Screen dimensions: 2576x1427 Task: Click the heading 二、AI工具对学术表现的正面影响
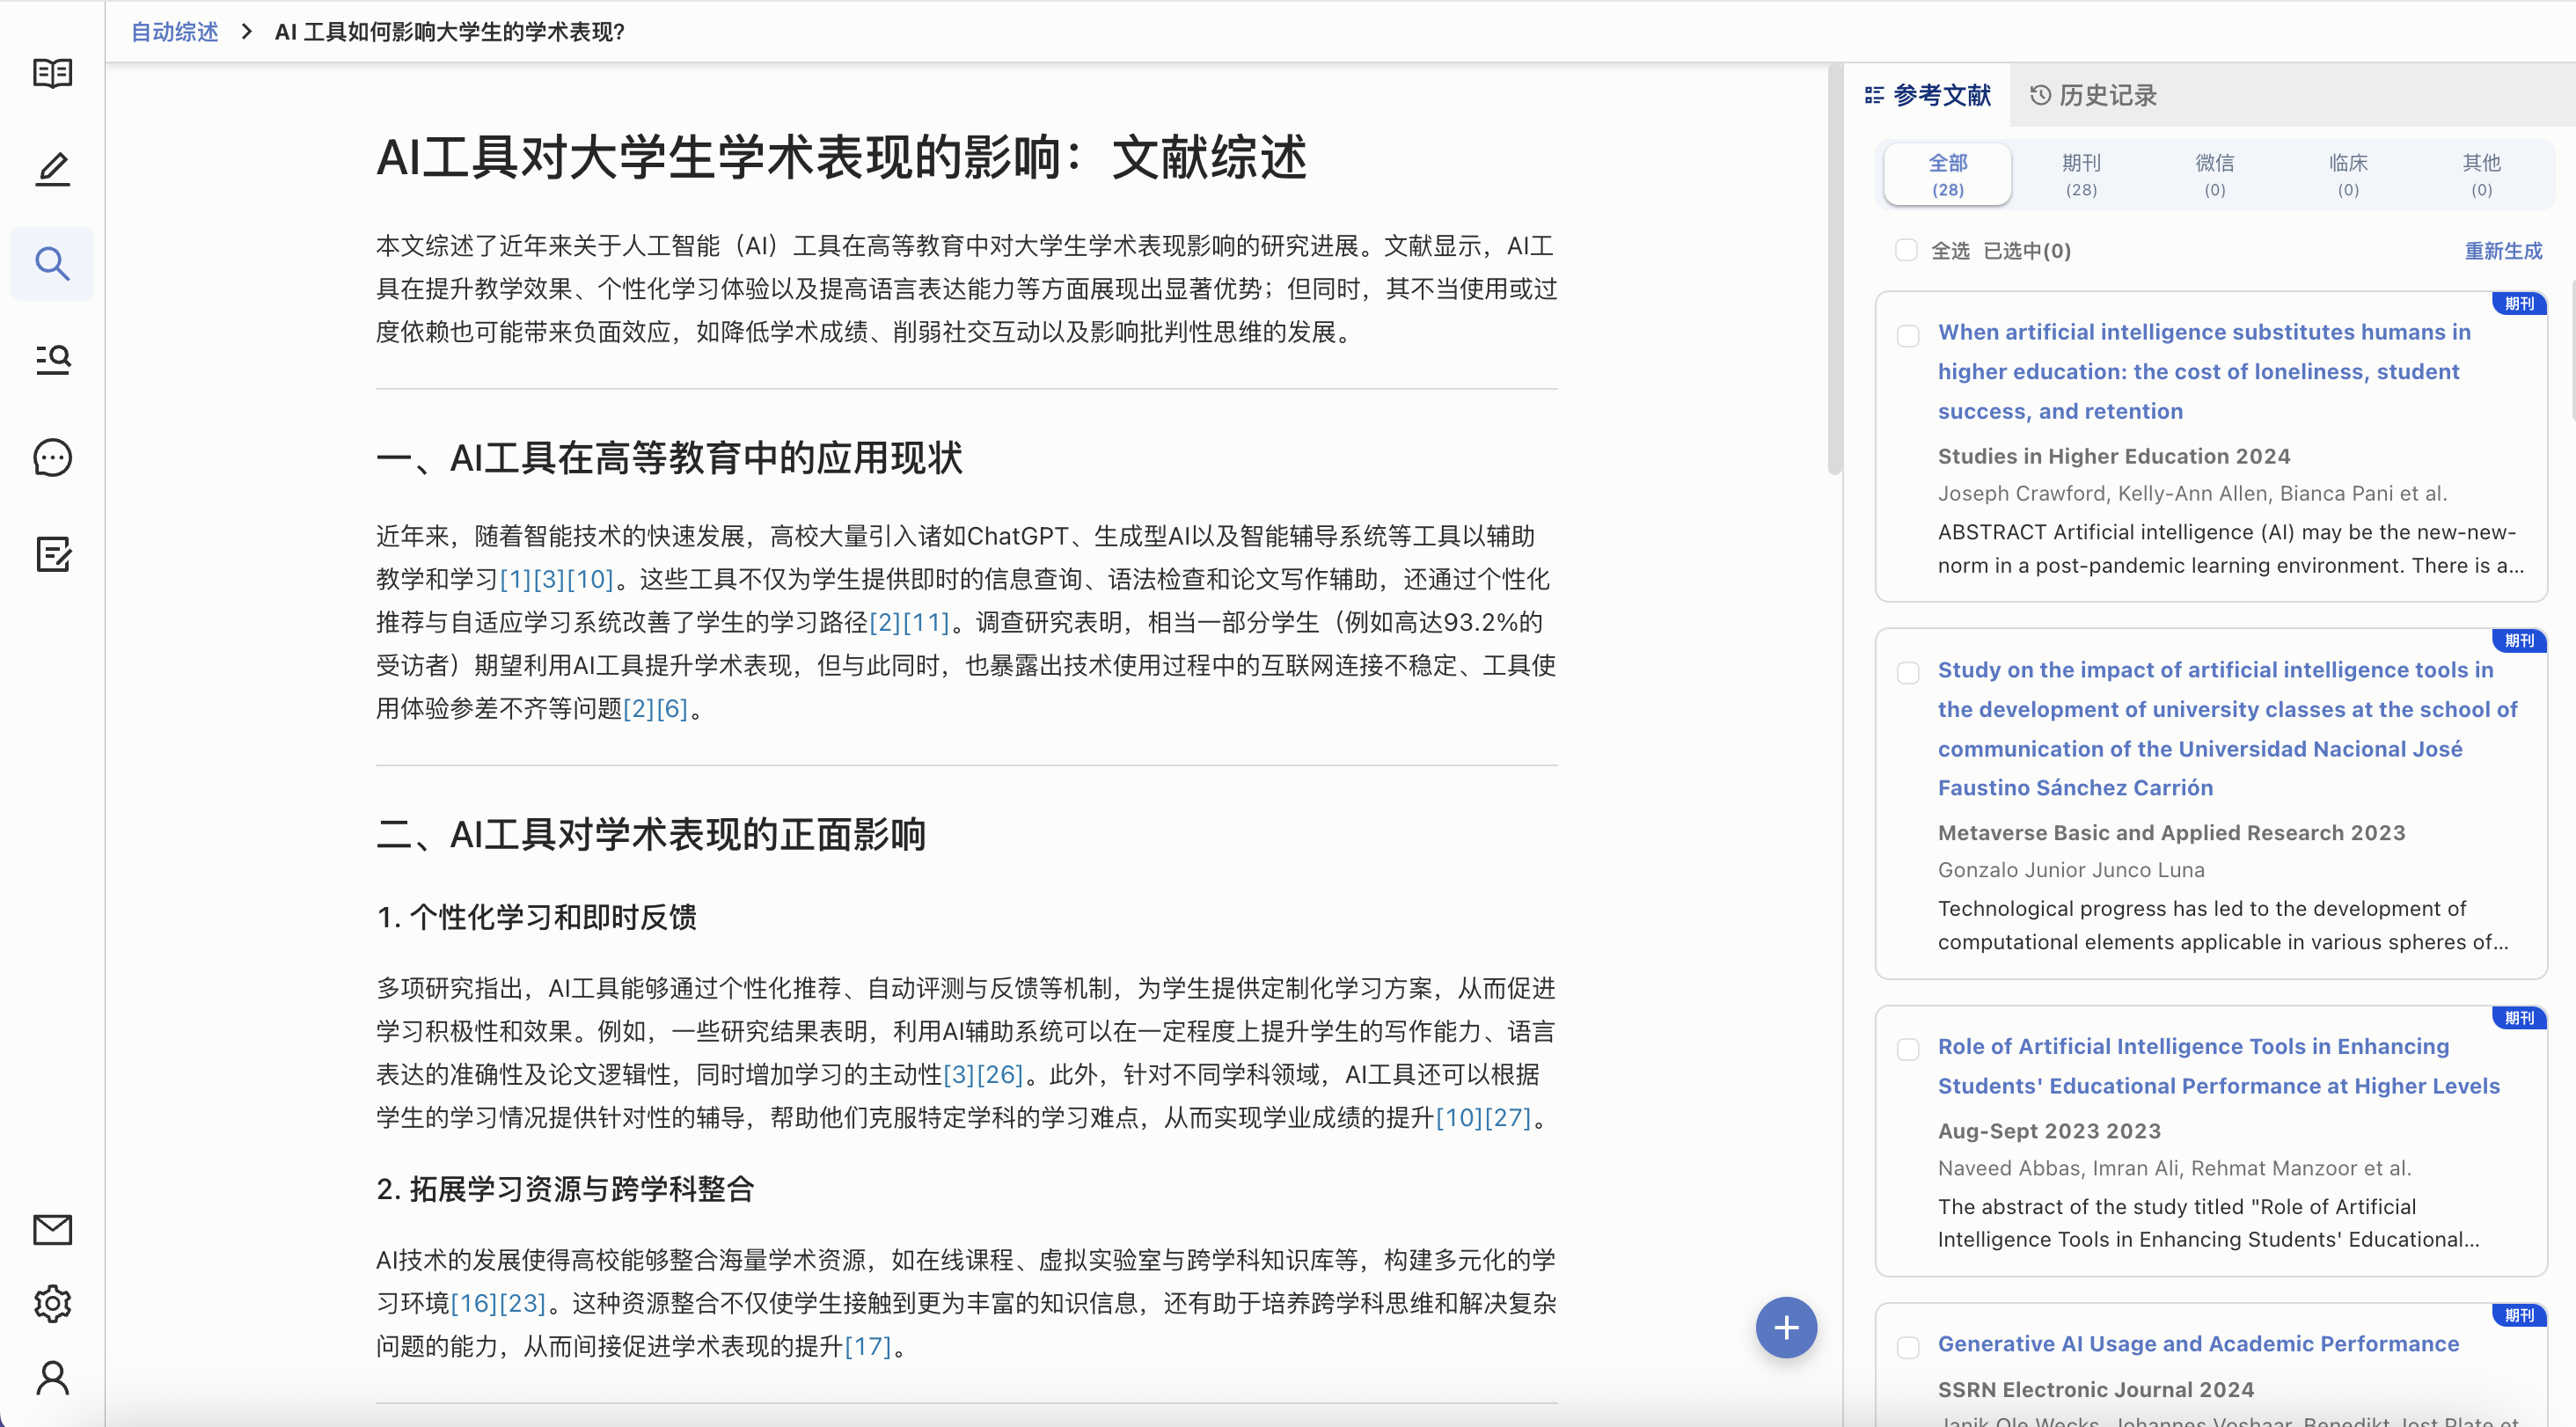[651, 834]
